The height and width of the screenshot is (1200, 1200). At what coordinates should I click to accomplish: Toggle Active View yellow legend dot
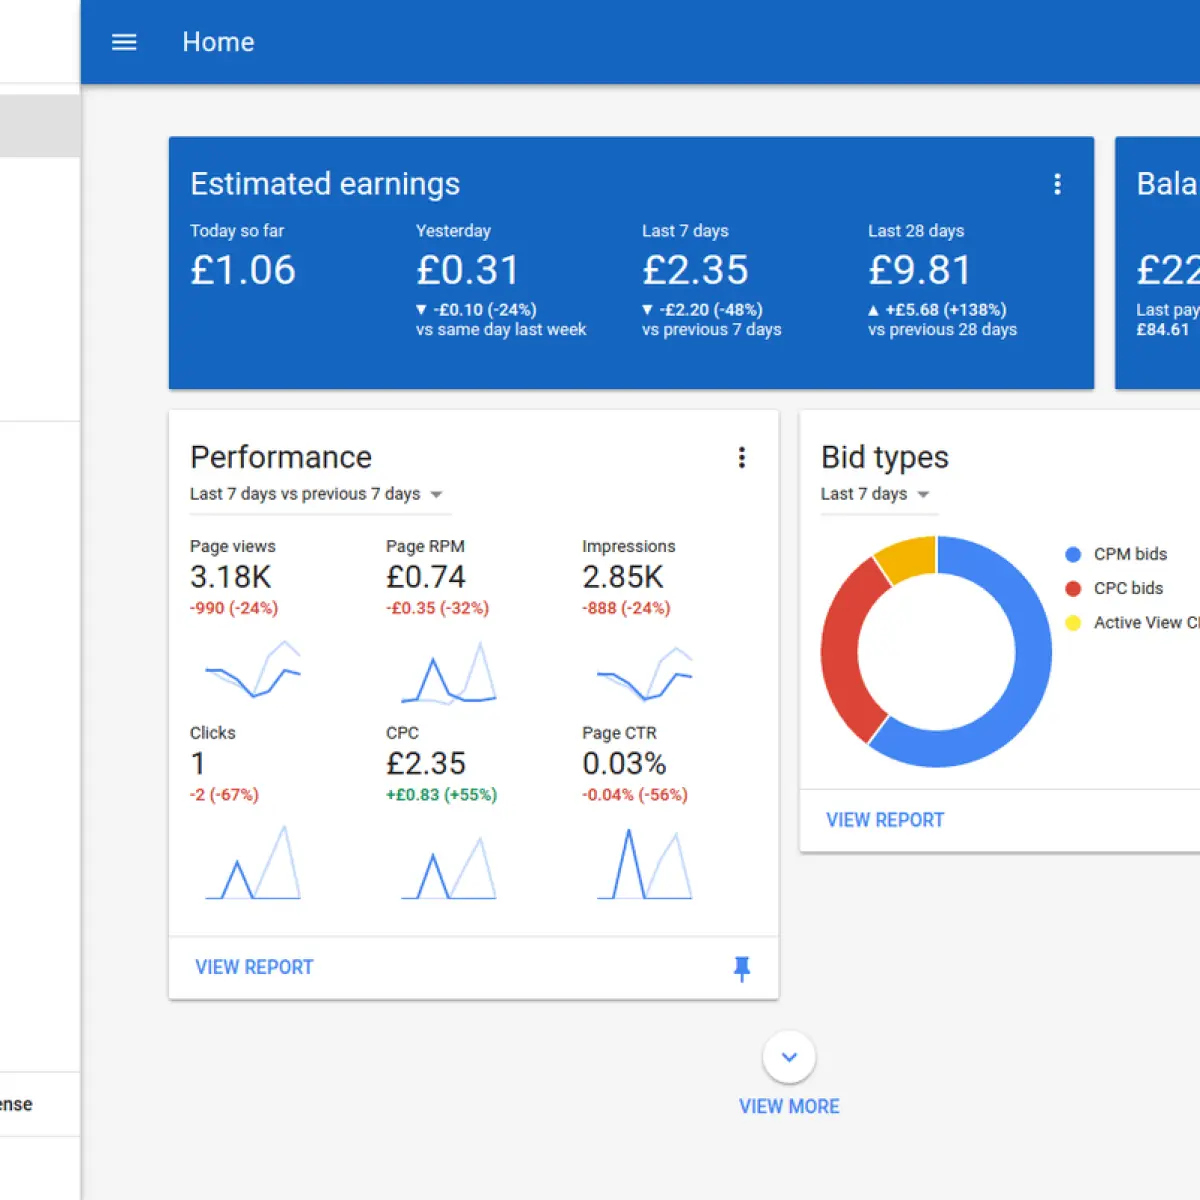click(x=1073, y=622)
